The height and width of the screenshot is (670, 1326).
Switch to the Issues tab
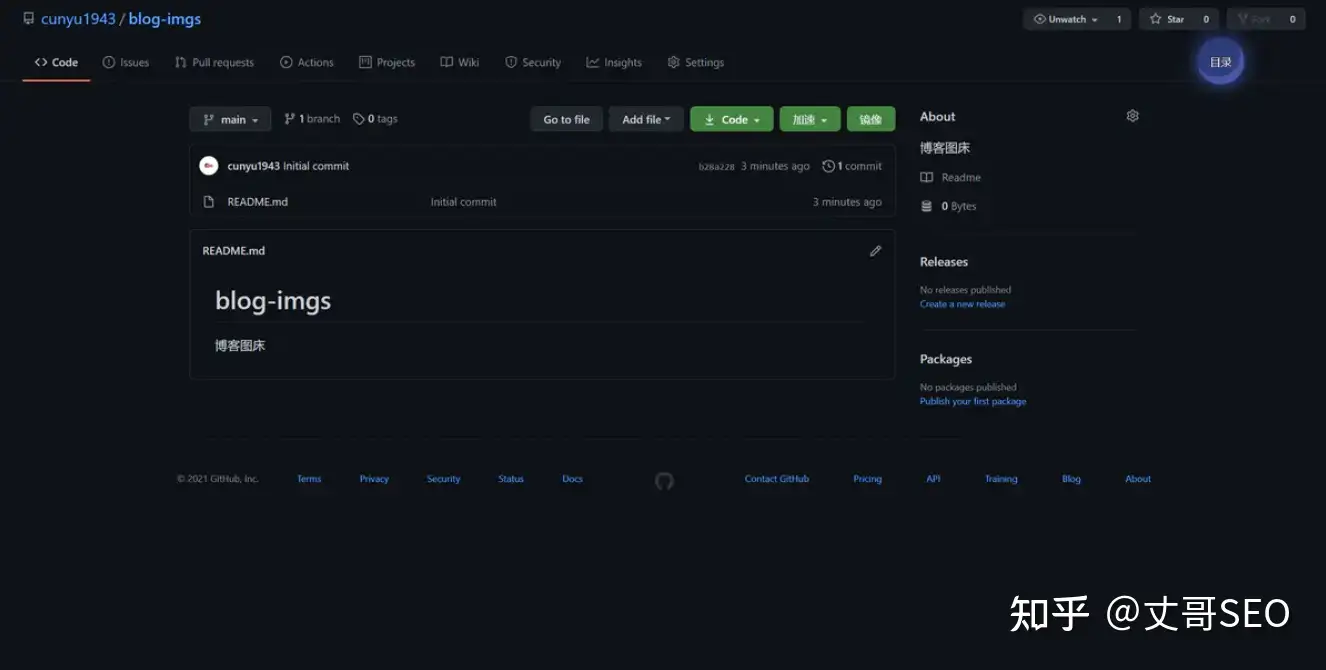126,62
